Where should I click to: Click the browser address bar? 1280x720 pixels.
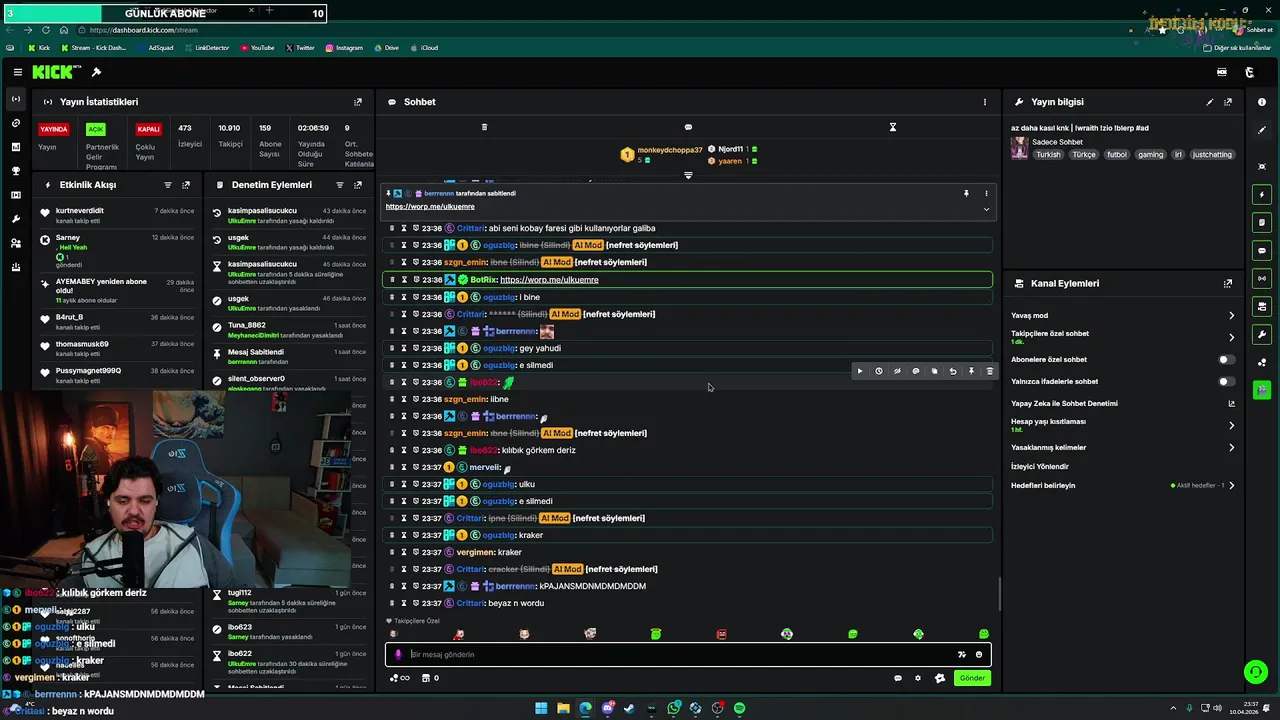[x=600, y=30]
